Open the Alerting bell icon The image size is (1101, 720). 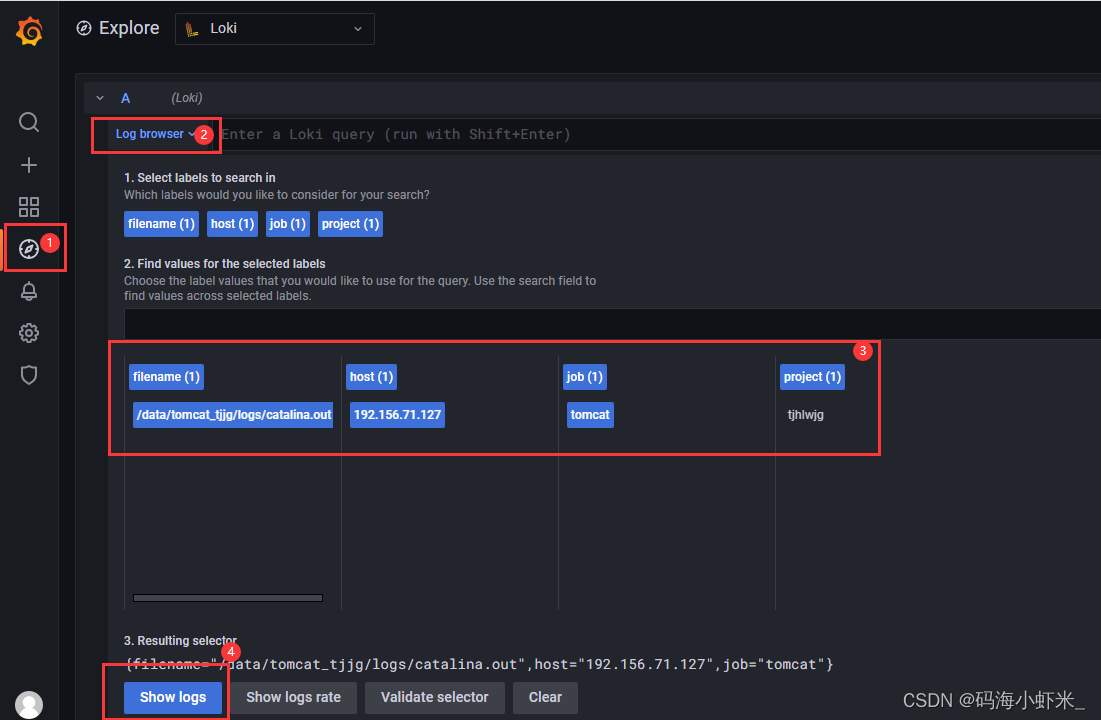pos(29,291)
